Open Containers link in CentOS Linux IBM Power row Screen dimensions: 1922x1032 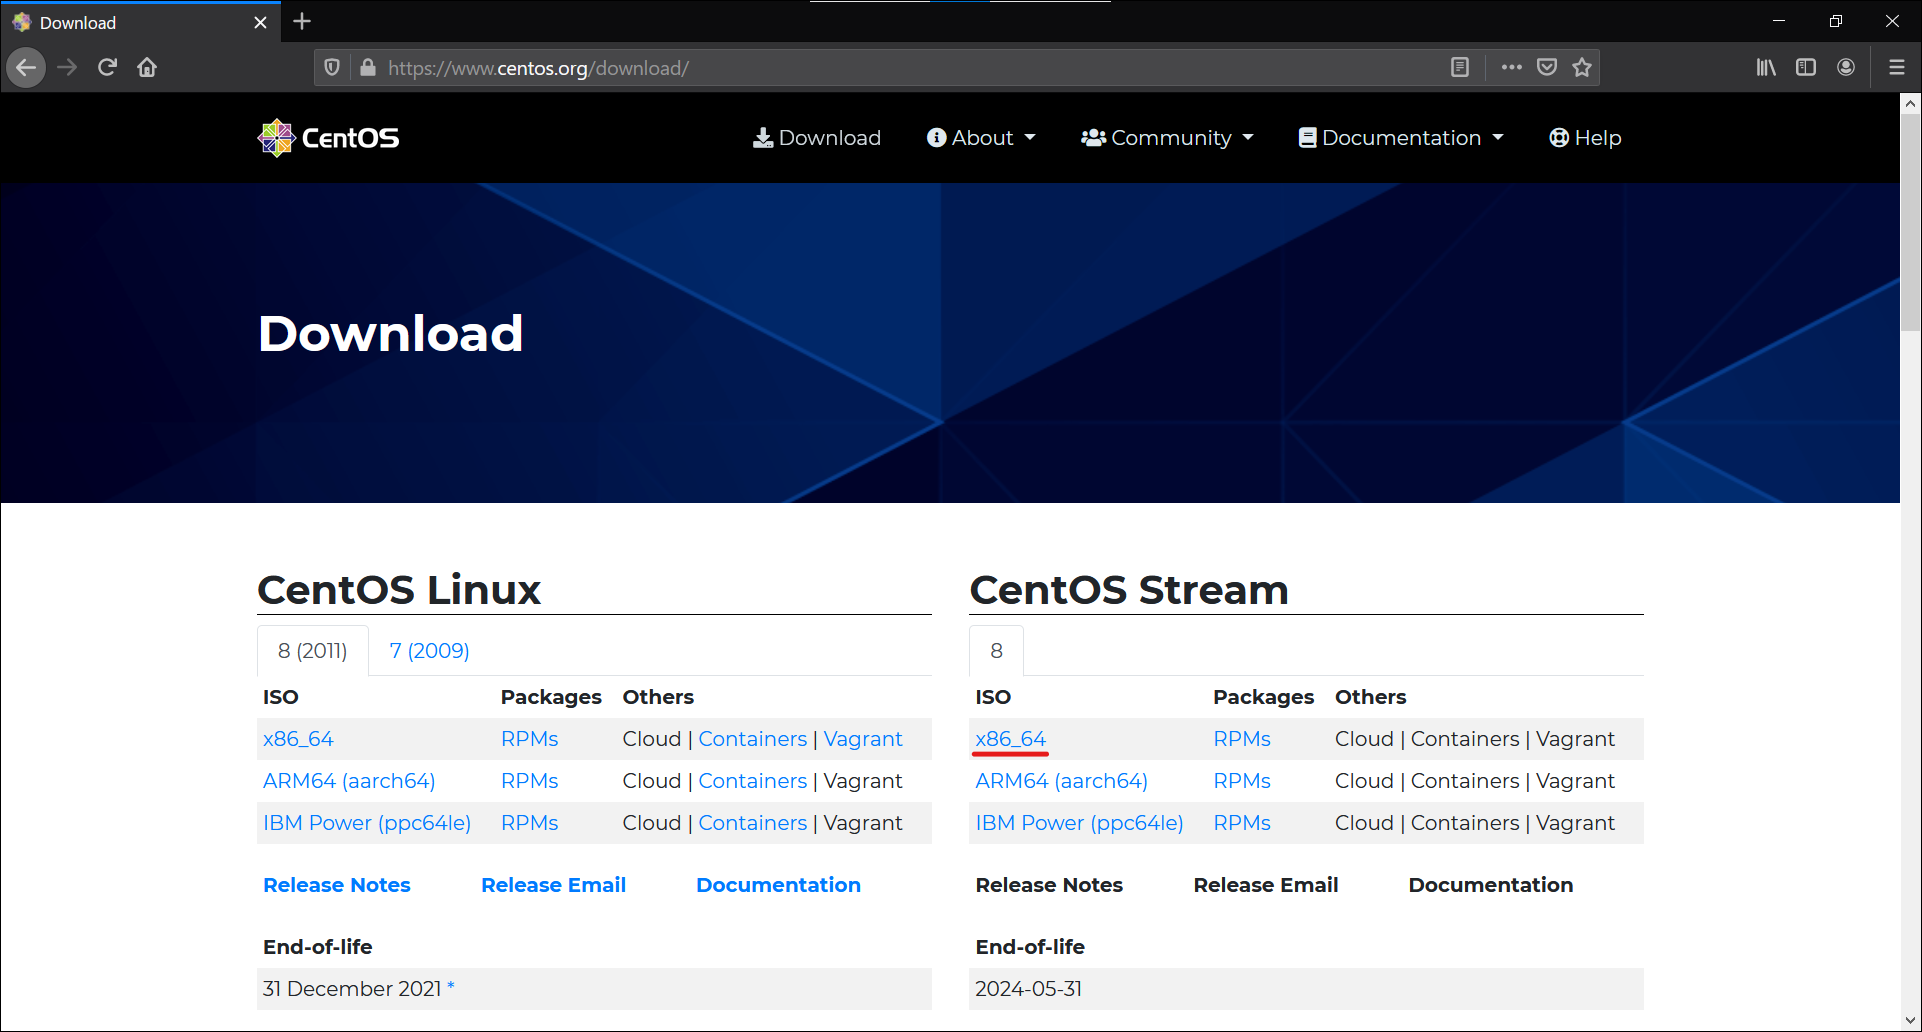coord(752,823)
